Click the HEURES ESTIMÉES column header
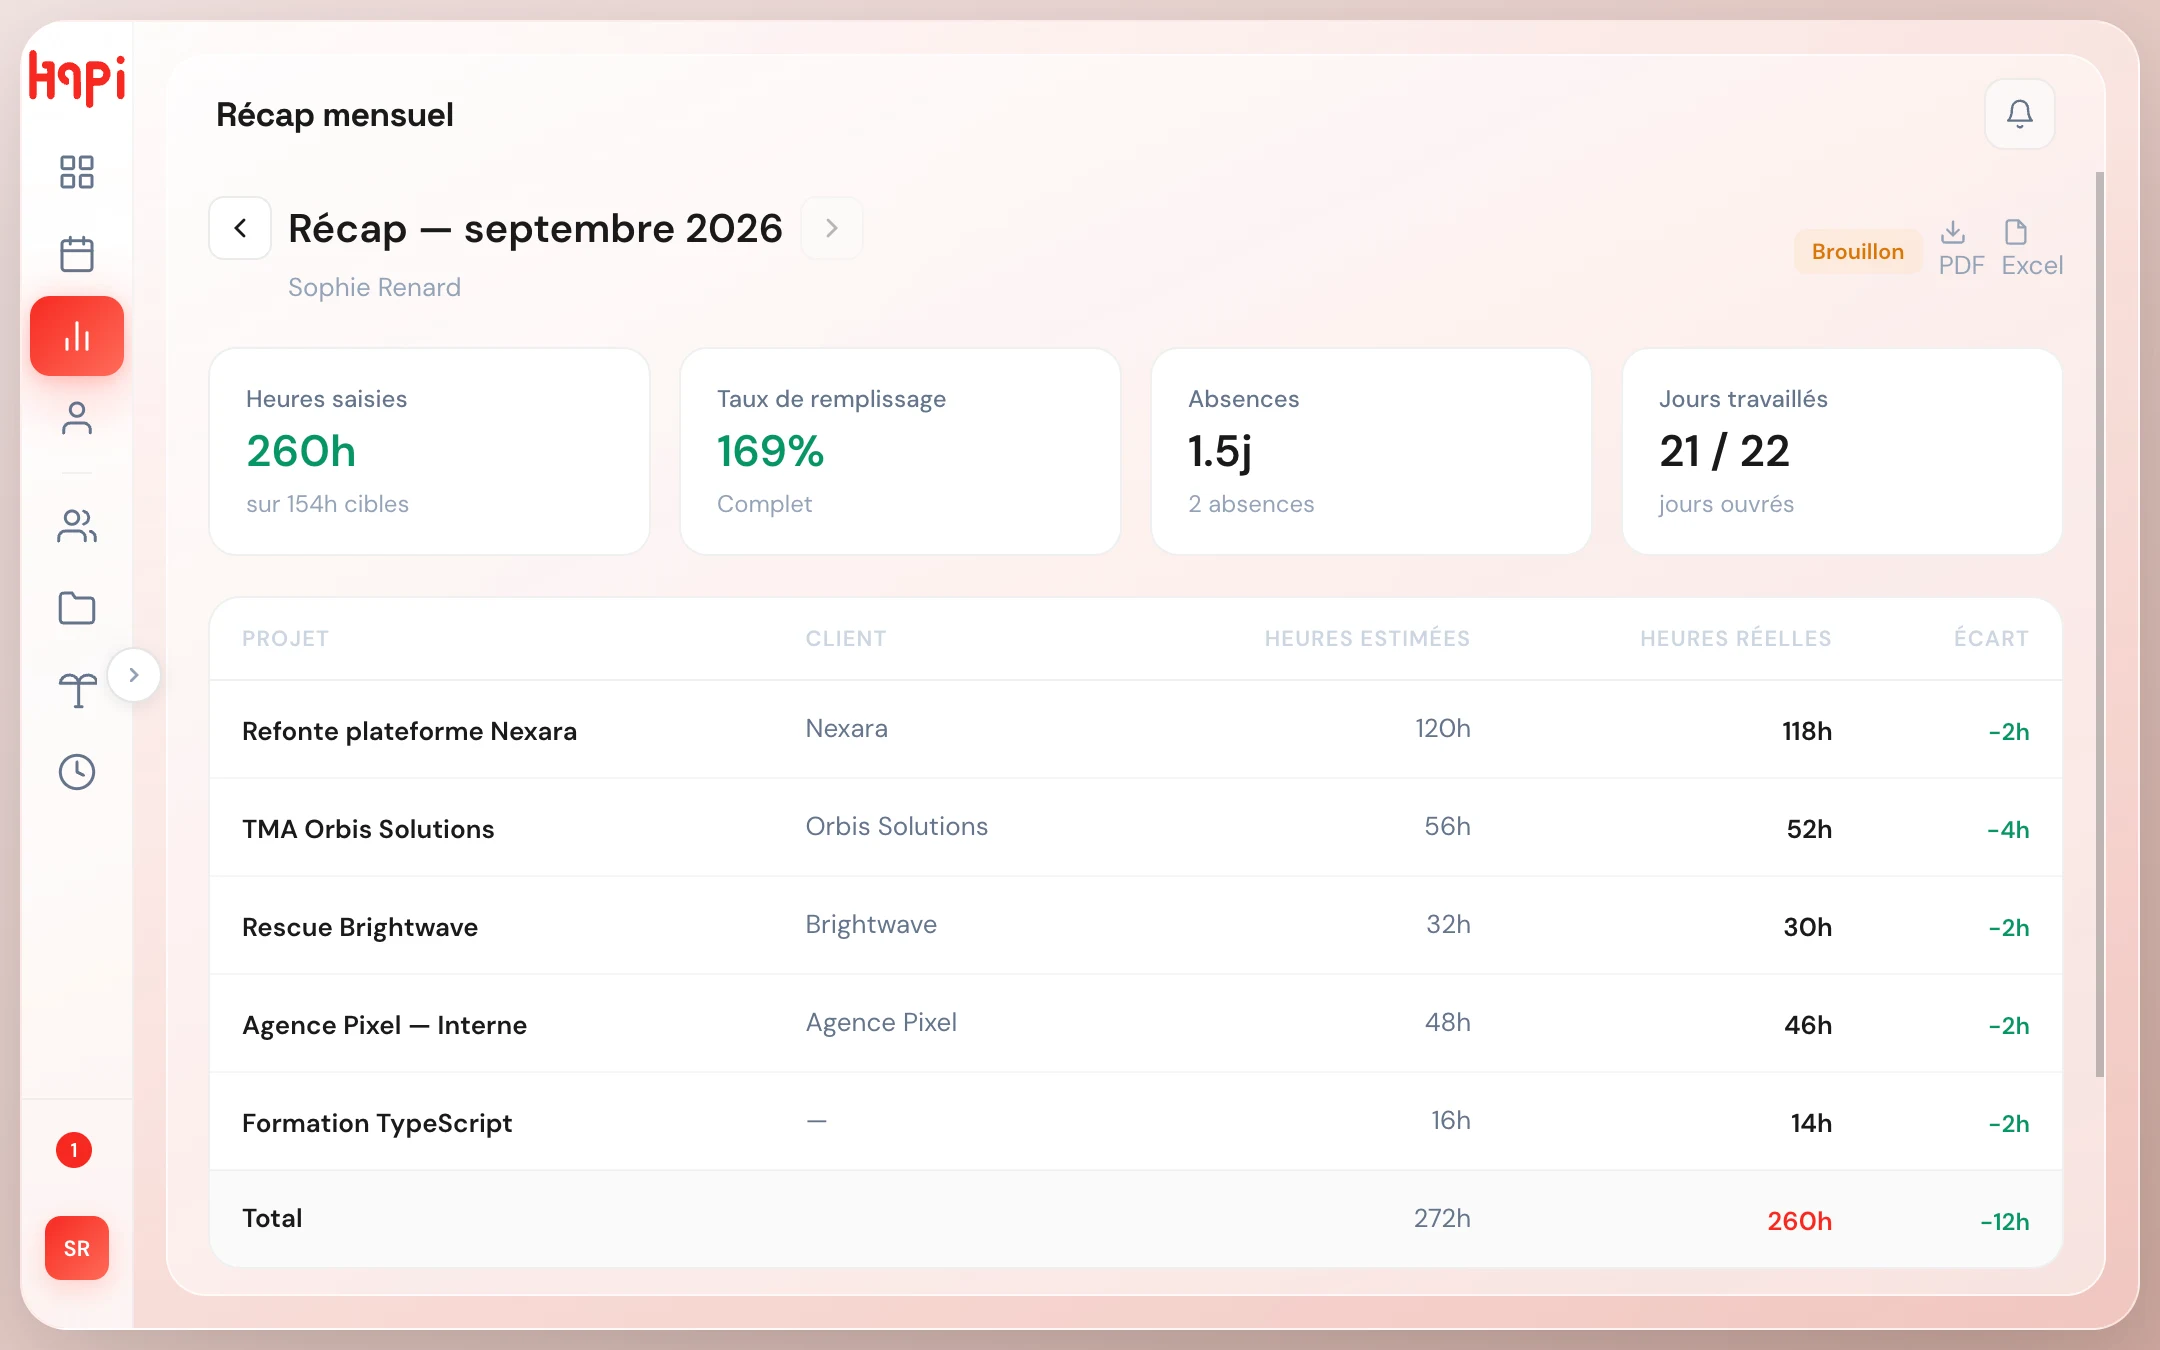The image size is (2160, 1350). pyautogui.click(x=1367, y=638)
